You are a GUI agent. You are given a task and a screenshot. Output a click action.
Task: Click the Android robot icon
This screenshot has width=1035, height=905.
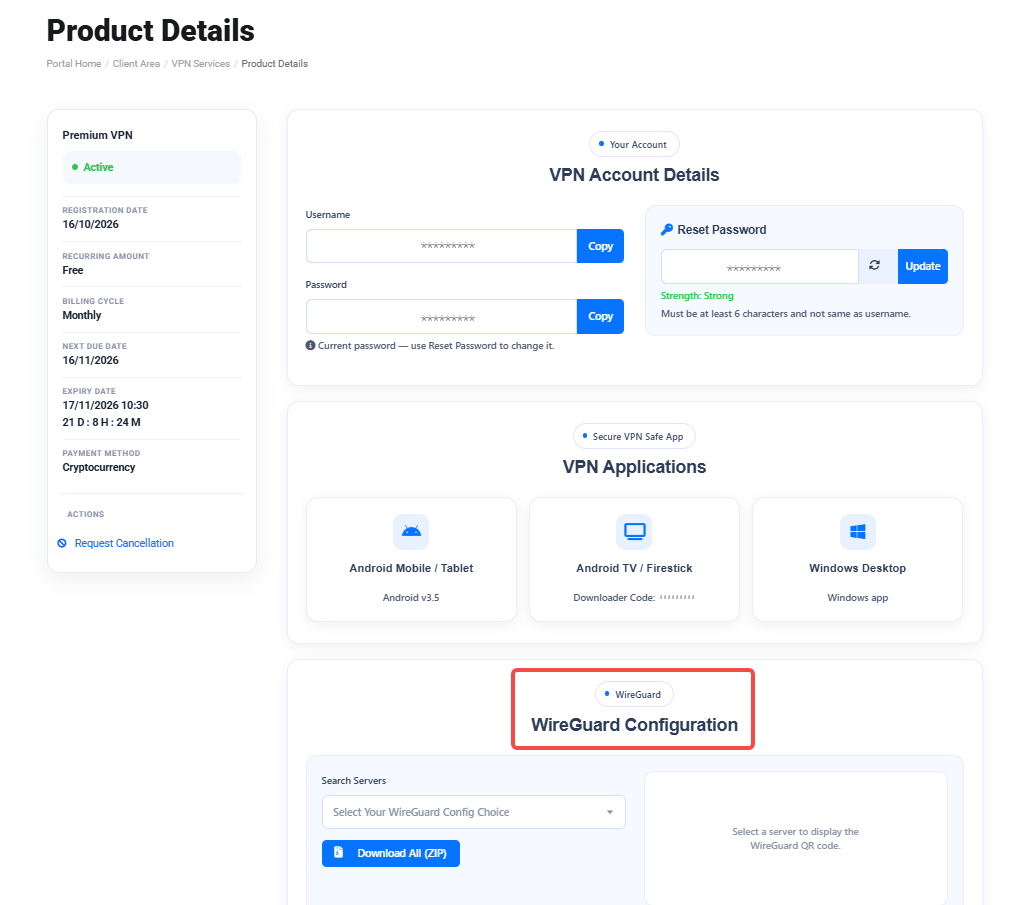[411, 531]
